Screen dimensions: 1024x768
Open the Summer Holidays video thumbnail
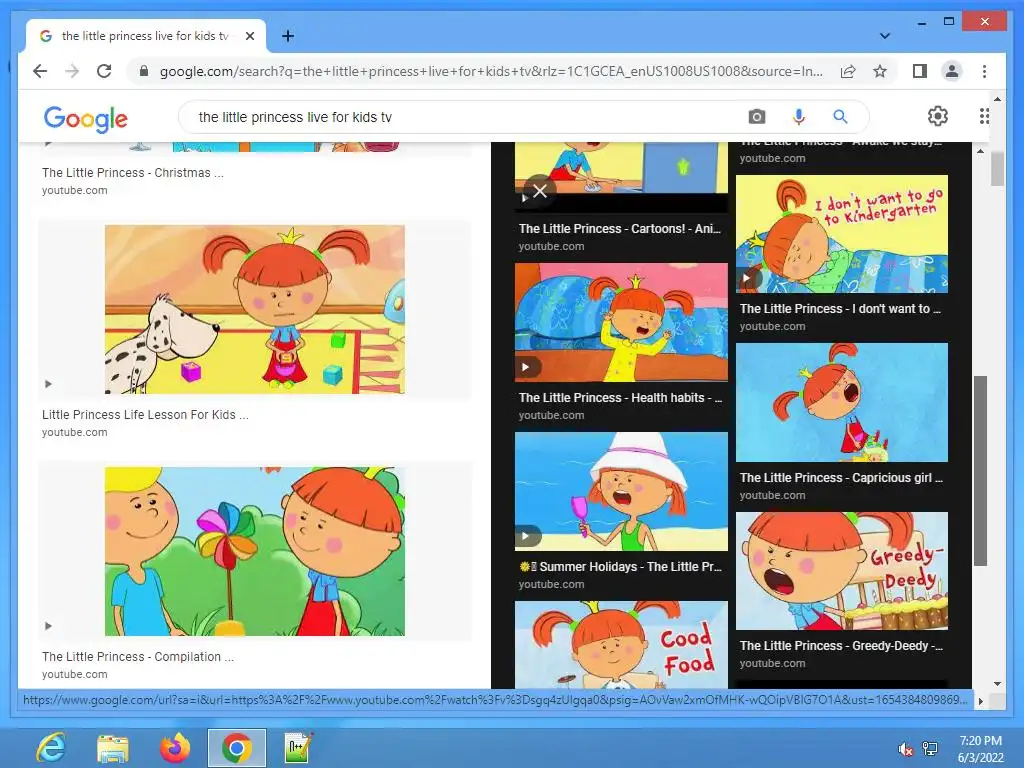[621, 491]
